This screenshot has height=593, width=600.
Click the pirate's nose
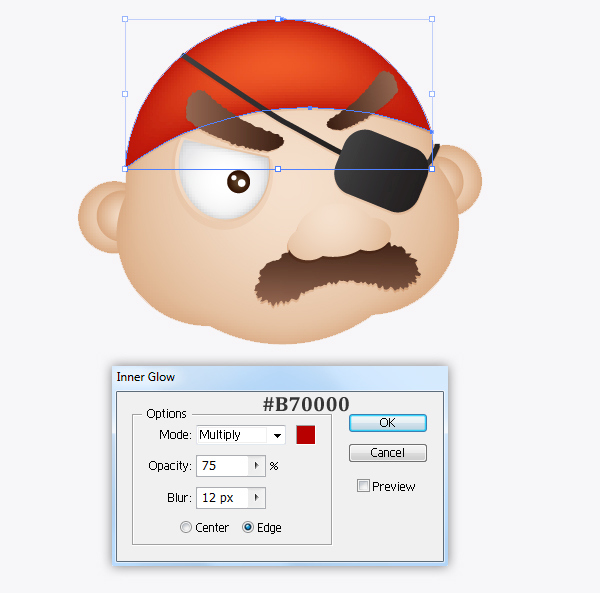339,231
